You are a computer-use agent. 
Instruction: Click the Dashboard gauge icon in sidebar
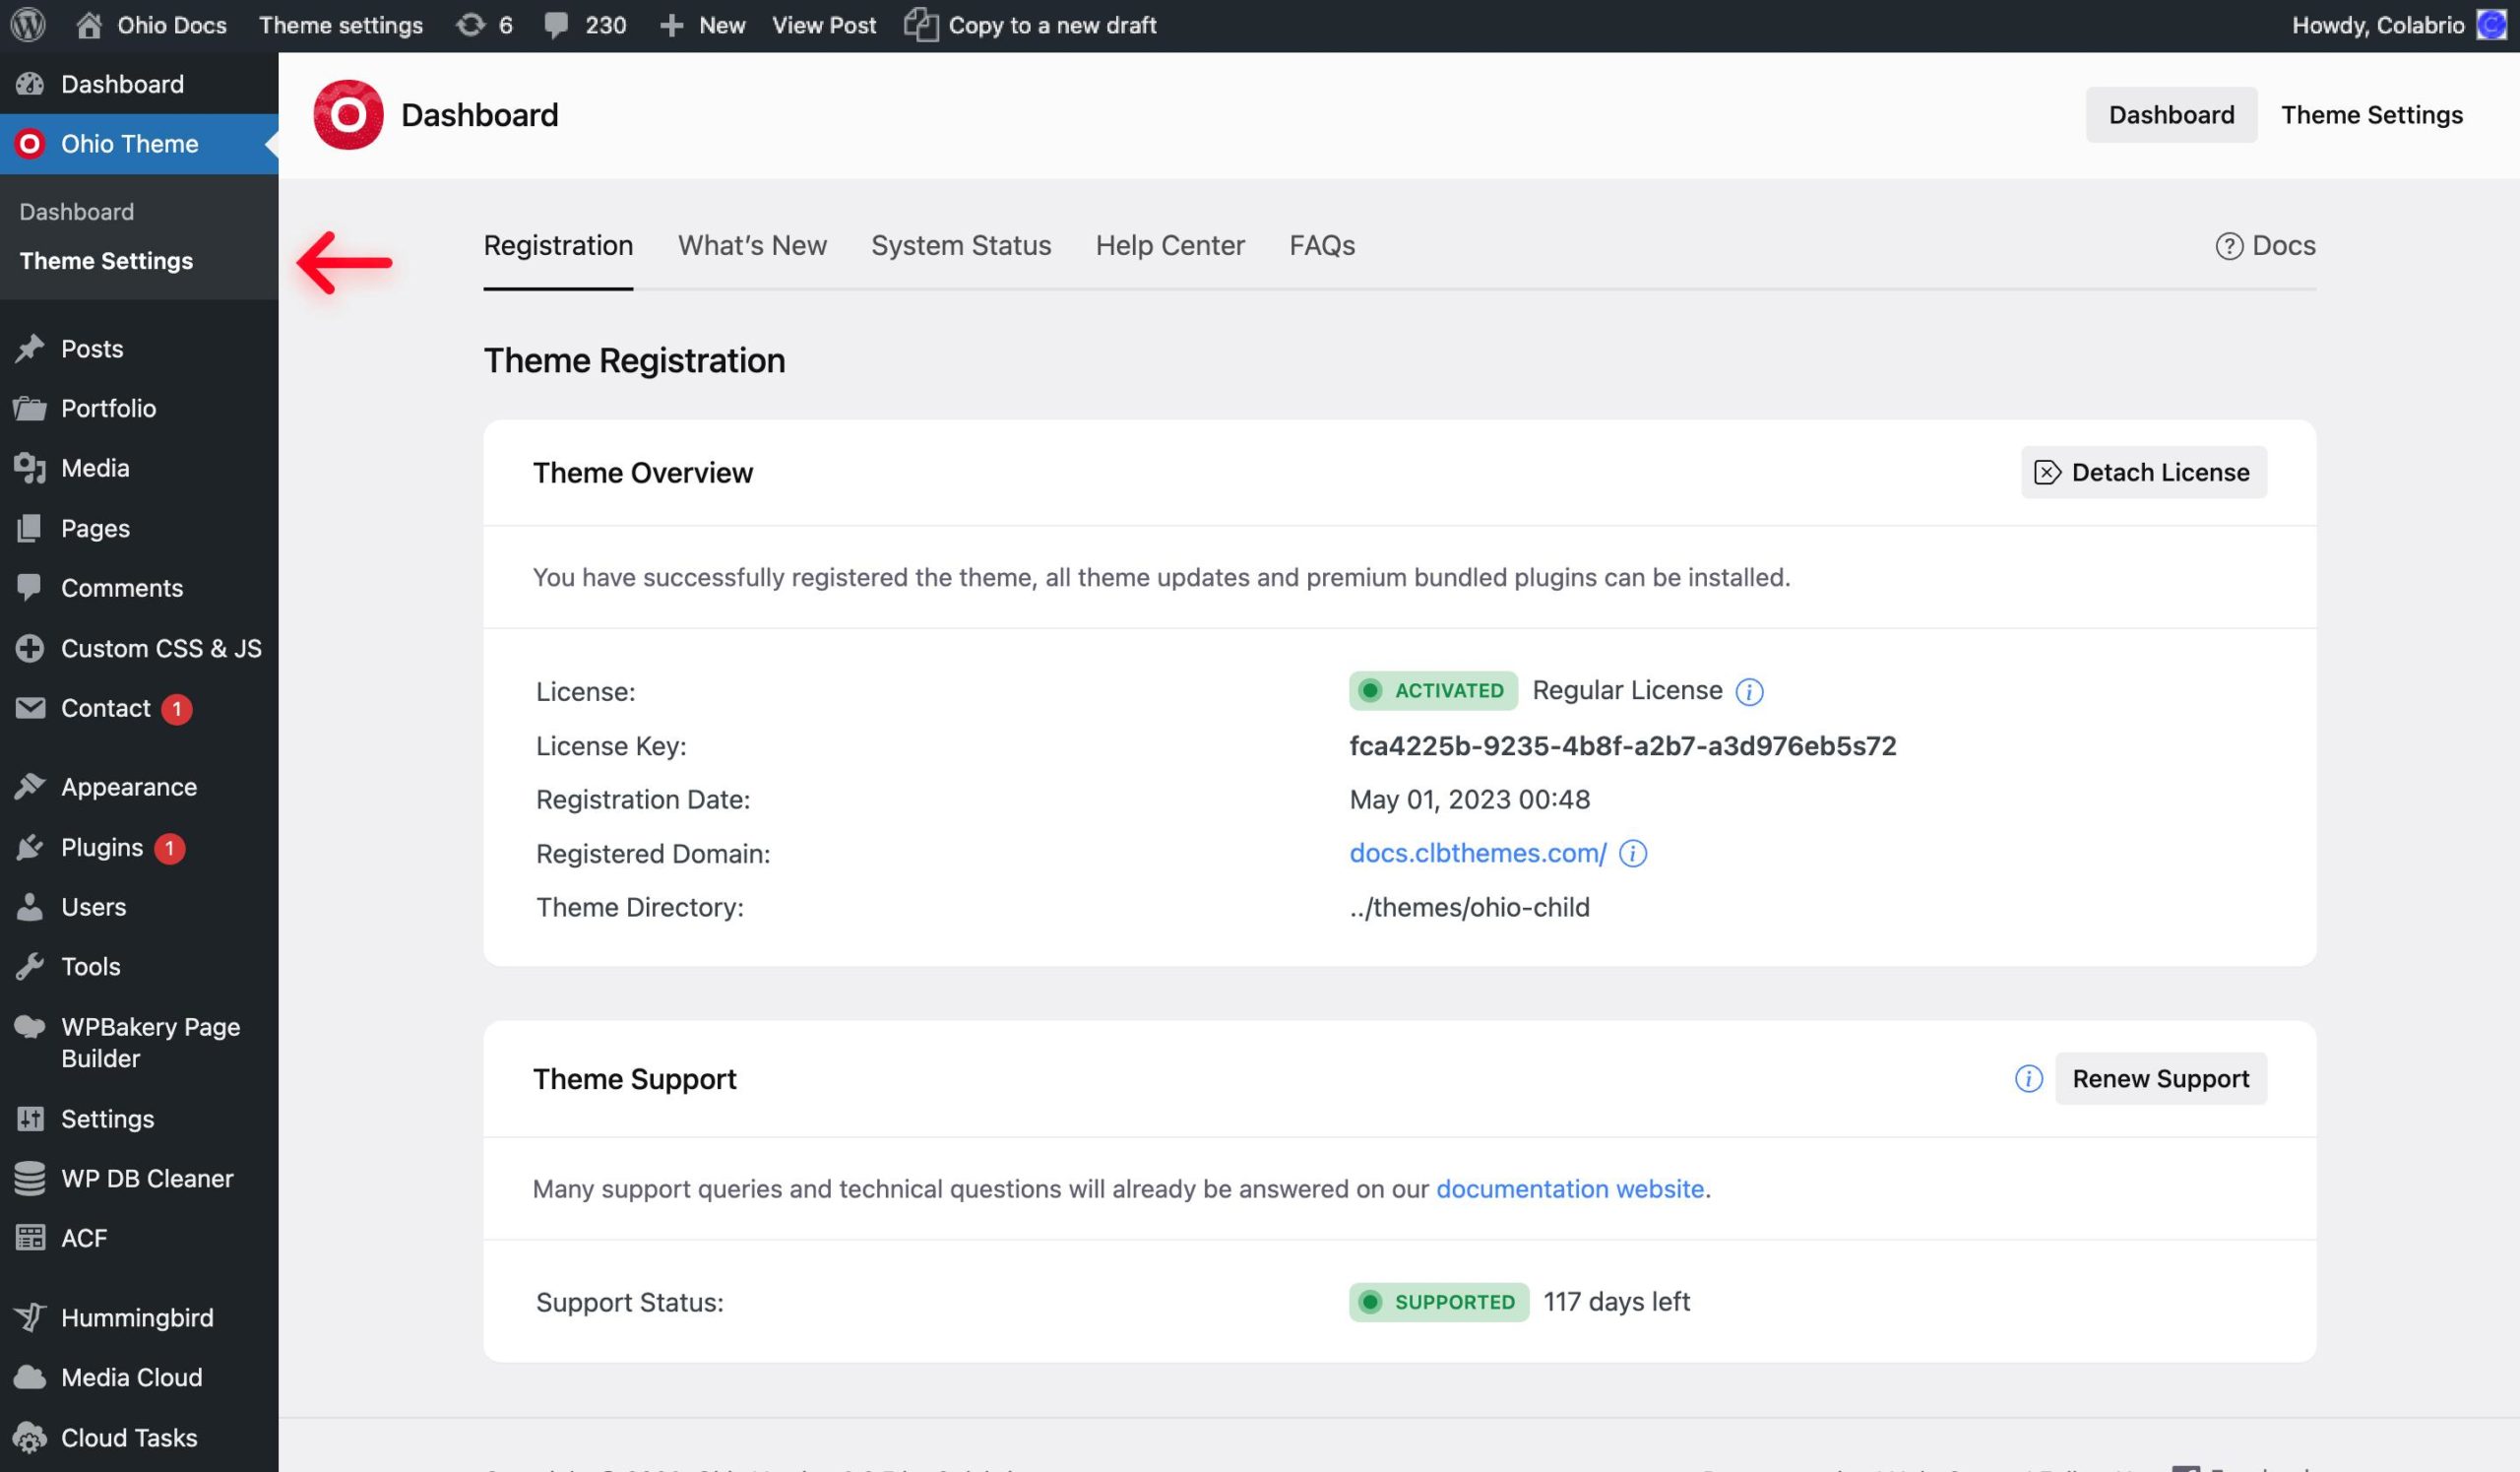(30, 84)
